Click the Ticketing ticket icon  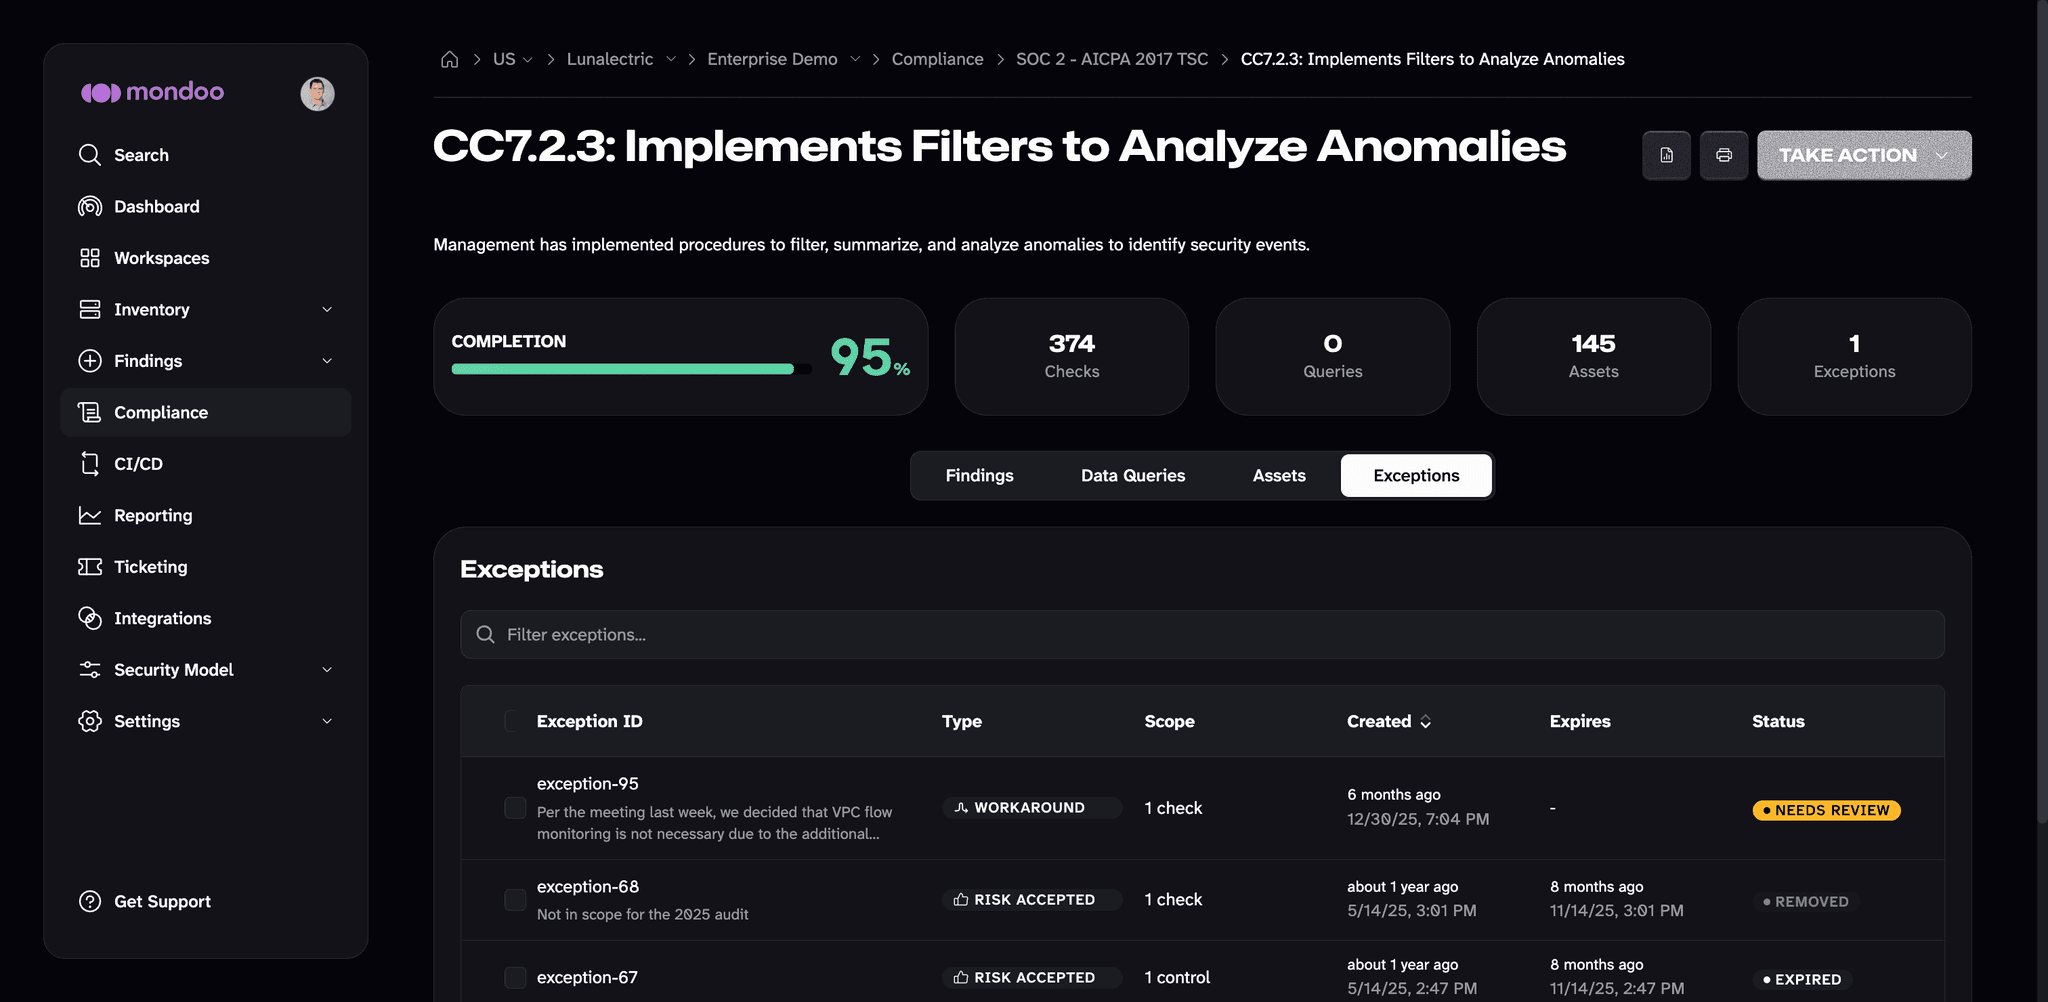tap(90, 567)
